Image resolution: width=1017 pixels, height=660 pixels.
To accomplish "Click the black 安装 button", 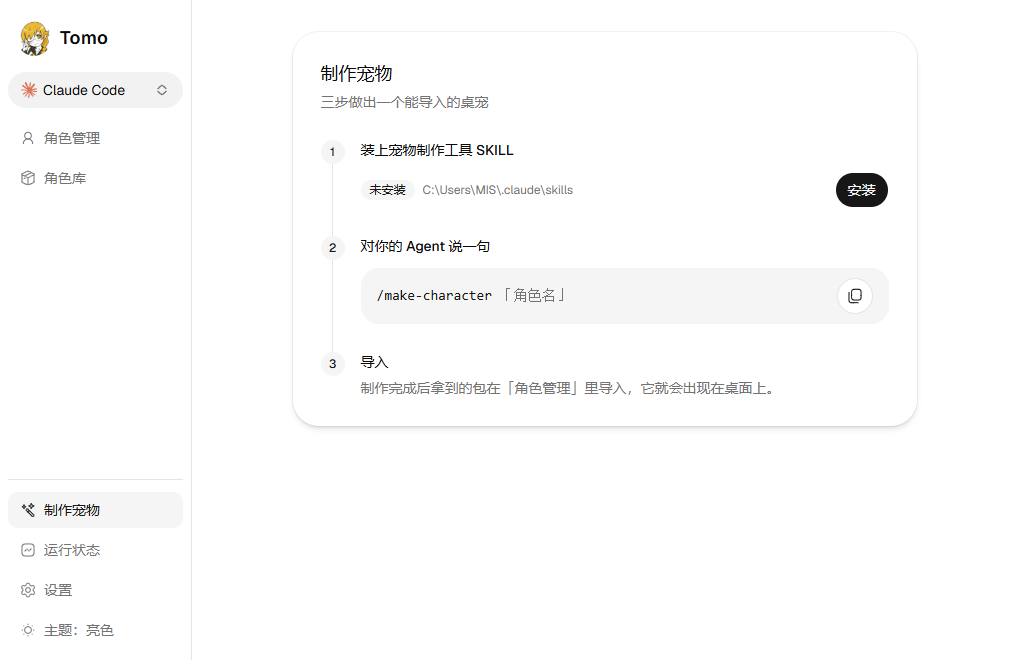I will [x=861, y=190].
